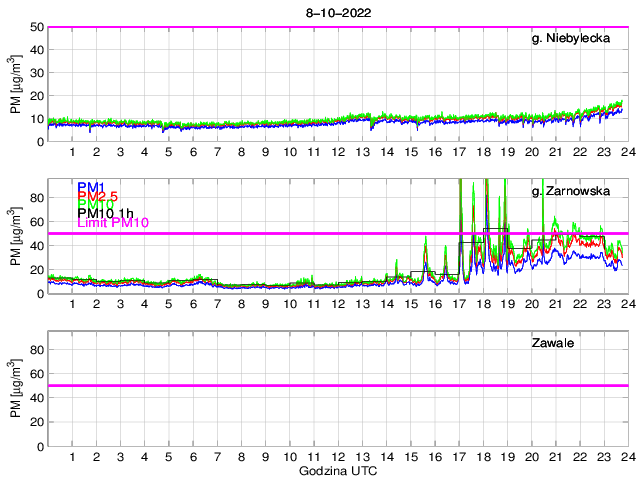Click the Y-axis PM label of the top plot
Viewport: 640px width, 480px height.
pyautogui.click(x=15, y=85)
